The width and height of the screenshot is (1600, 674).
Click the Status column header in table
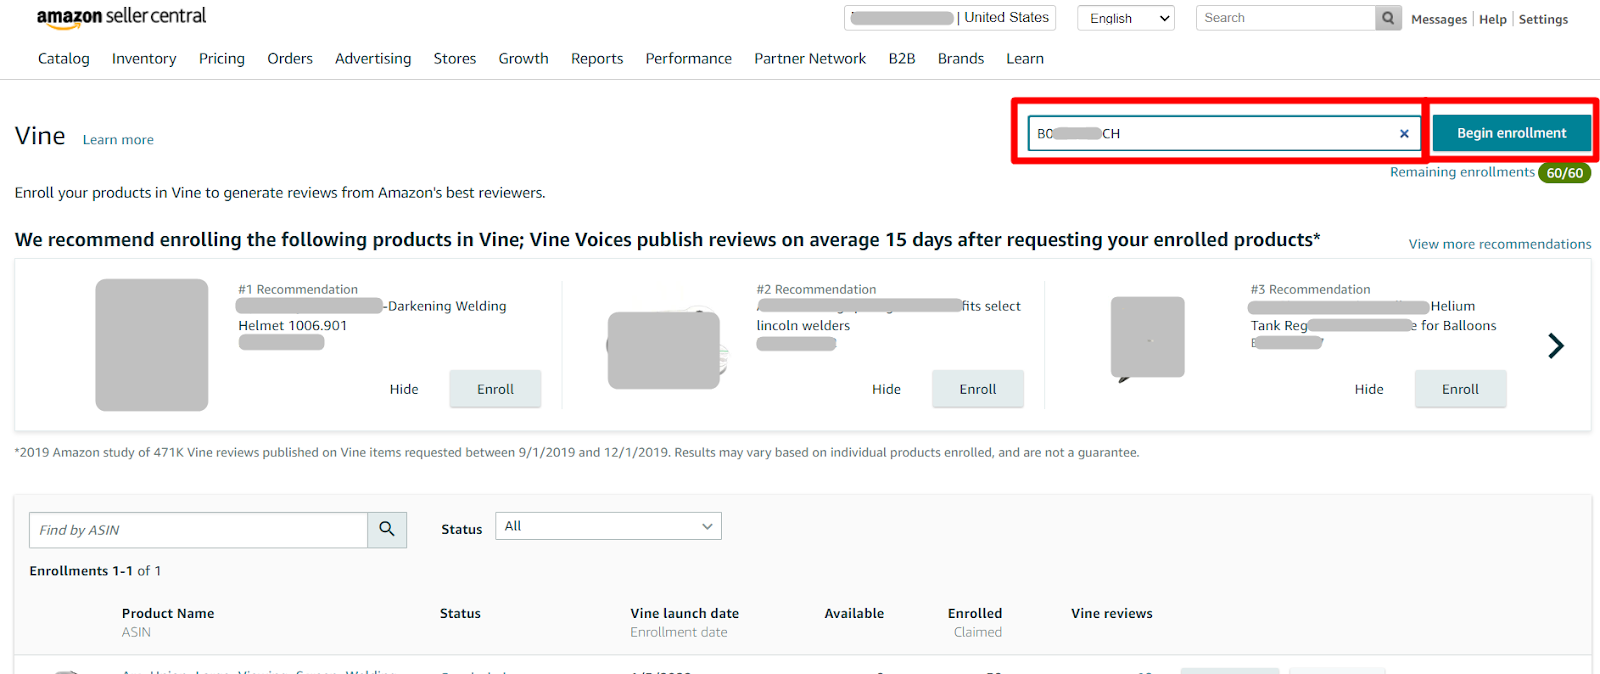tap(460, 614)
